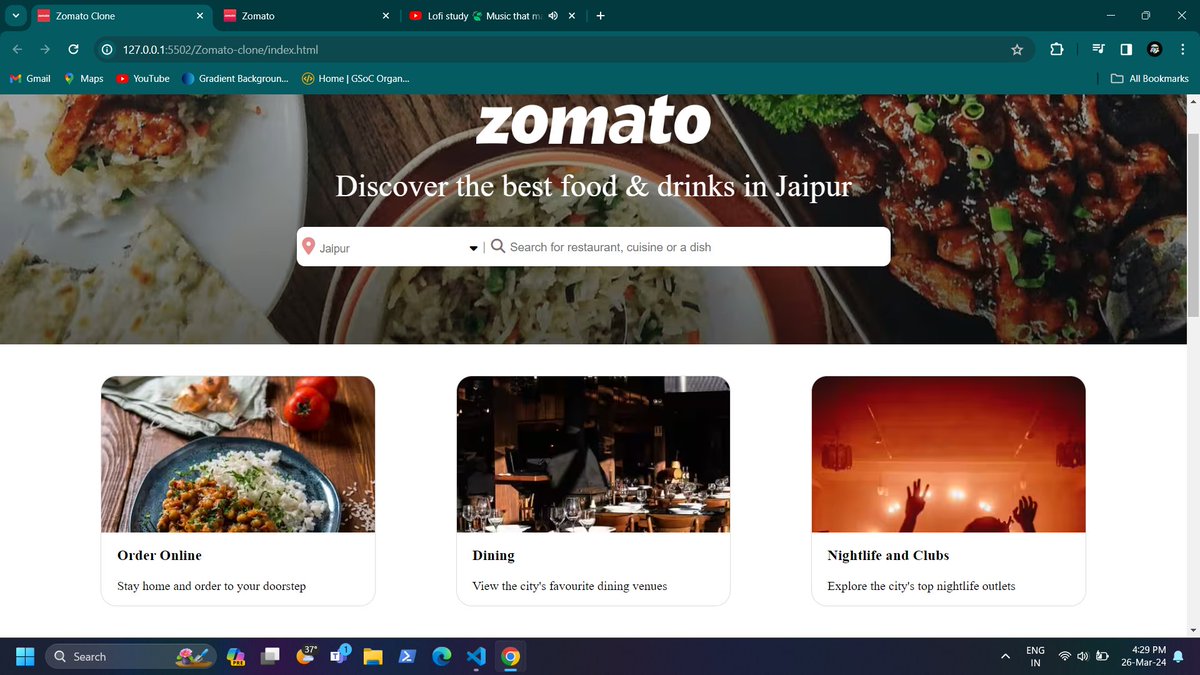Open PowerShell terminal taskbar icon
1200x675 pixels.
407,656
